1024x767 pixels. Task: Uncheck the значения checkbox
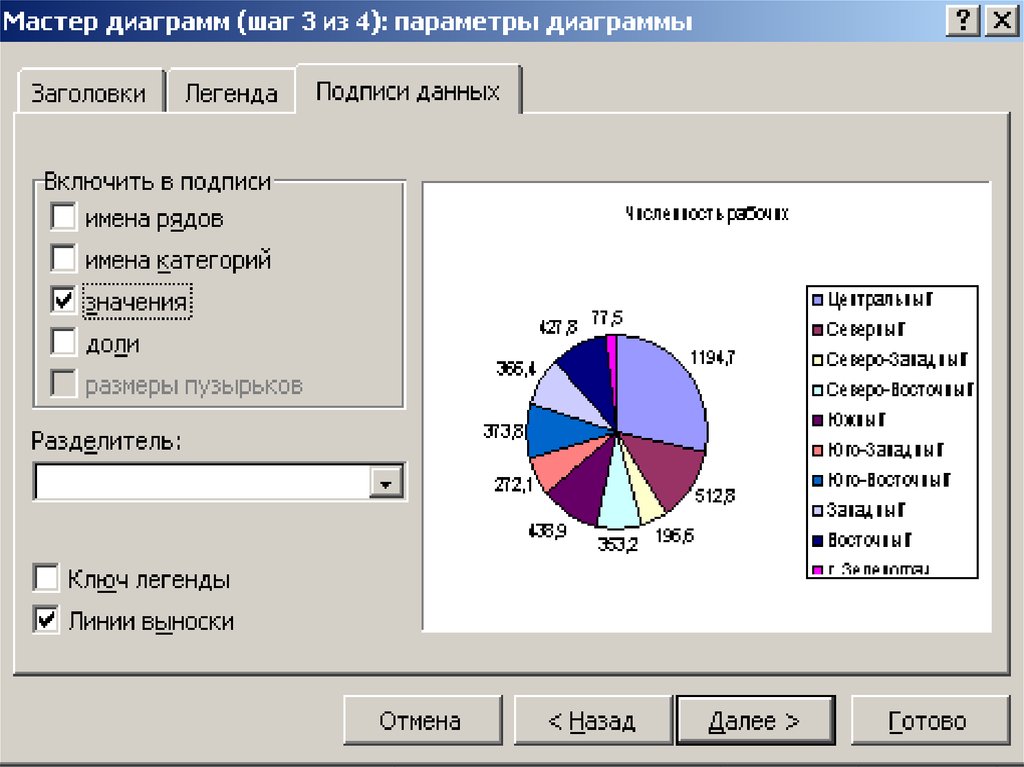tap(63, 301)
